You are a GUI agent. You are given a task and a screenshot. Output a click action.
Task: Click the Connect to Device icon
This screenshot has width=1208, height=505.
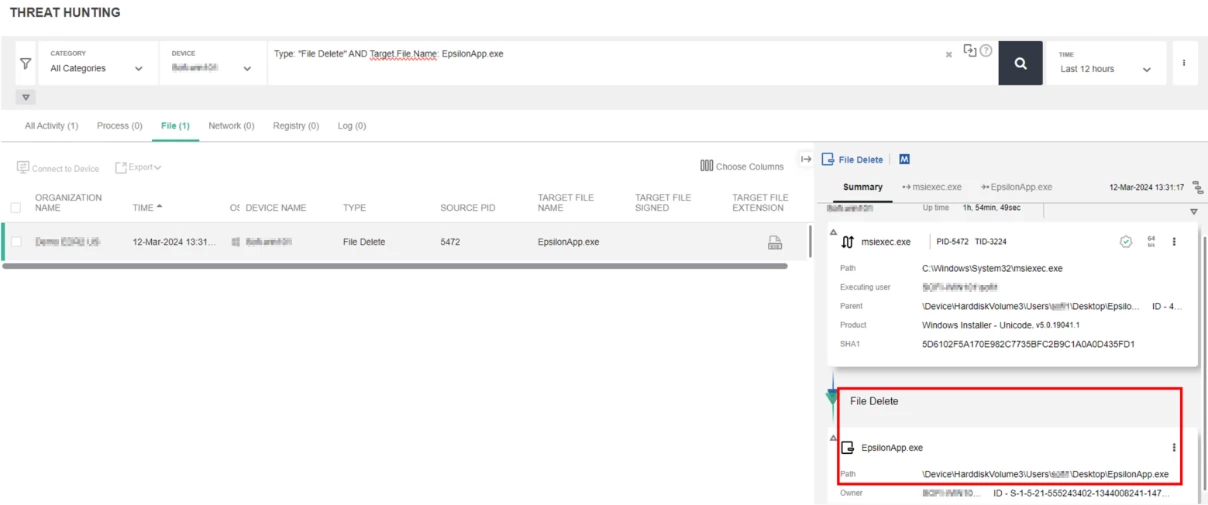(23, 168)
